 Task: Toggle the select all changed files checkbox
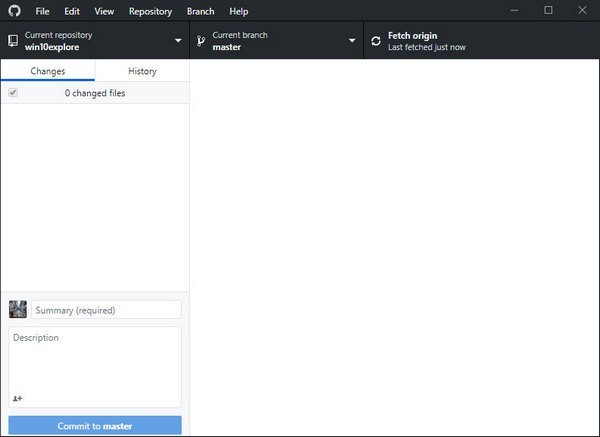13,93
